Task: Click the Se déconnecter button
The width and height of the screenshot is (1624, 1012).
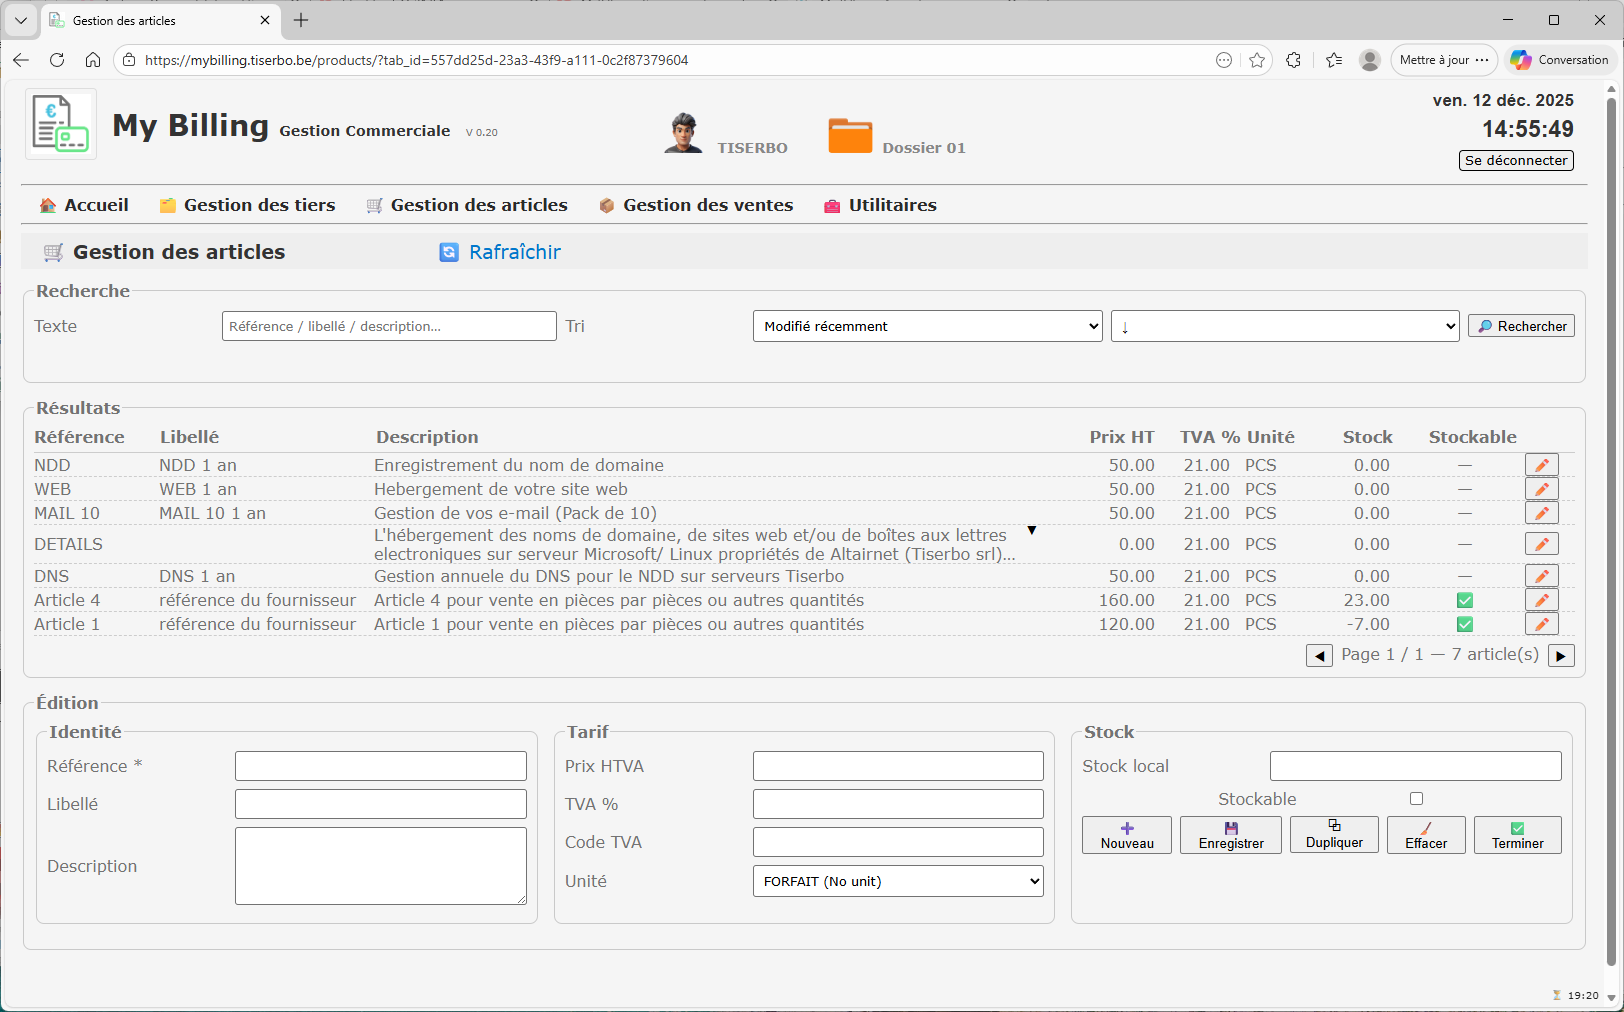Action: (x=1515, y=160)
